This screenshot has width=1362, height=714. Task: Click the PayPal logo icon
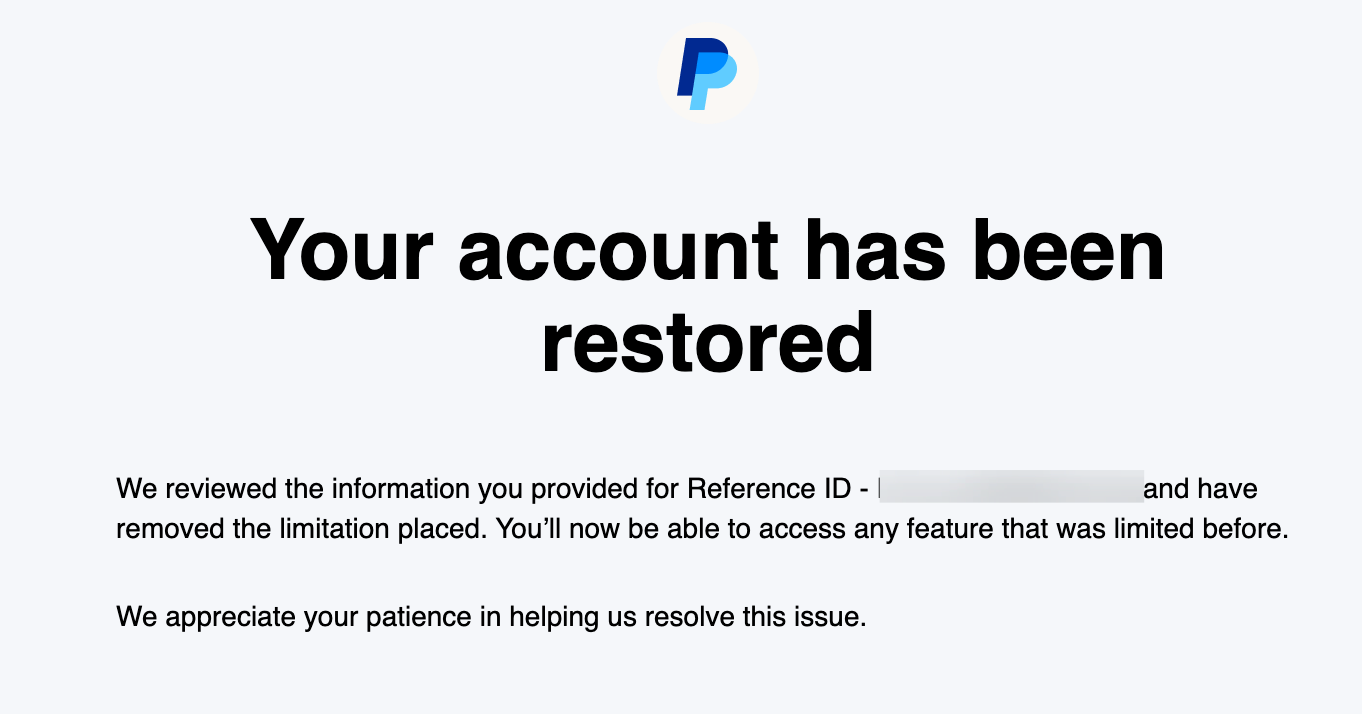[707, 73]
